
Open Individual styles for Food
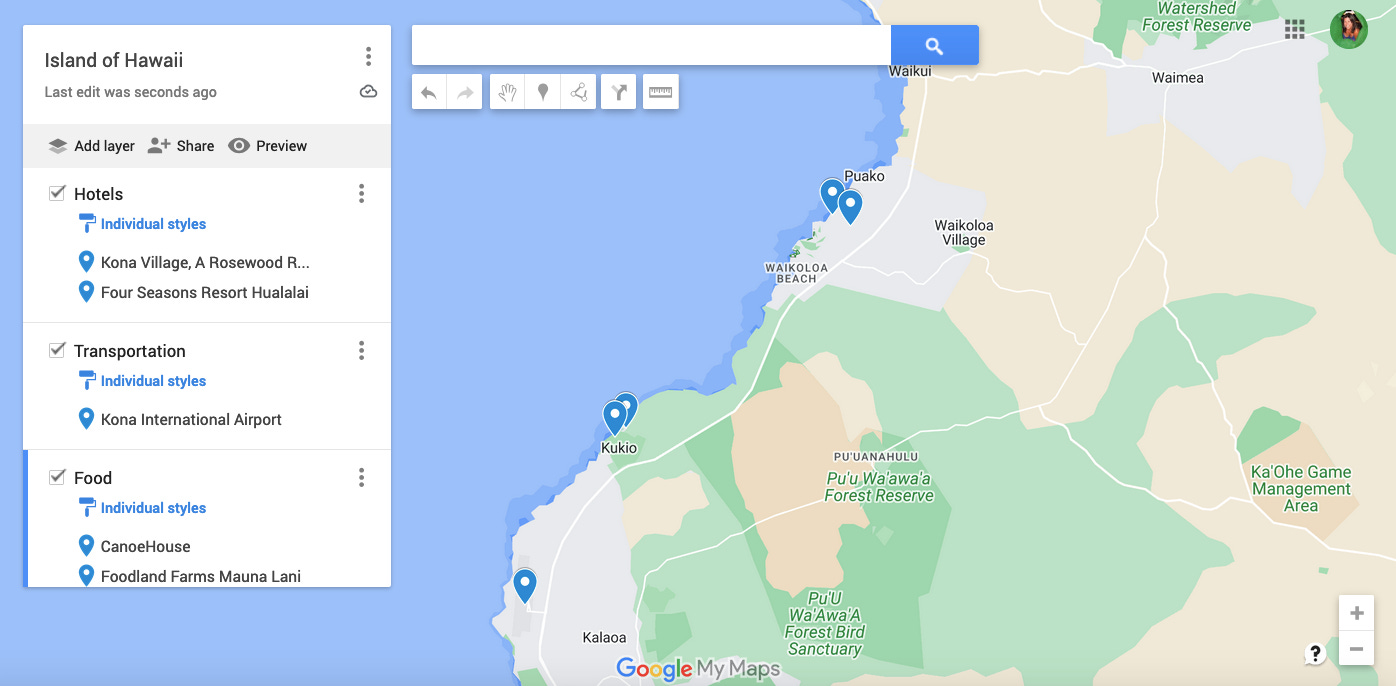click(153, 508)
